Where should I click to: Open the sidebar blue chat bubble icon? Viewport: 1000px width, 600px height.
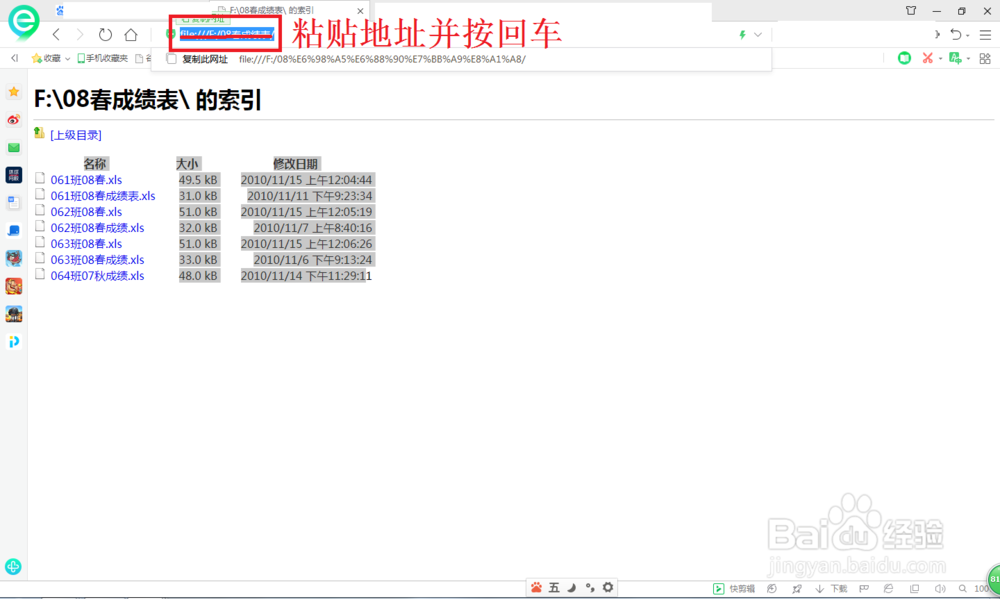pyautogui.click(x=13, y=230)
